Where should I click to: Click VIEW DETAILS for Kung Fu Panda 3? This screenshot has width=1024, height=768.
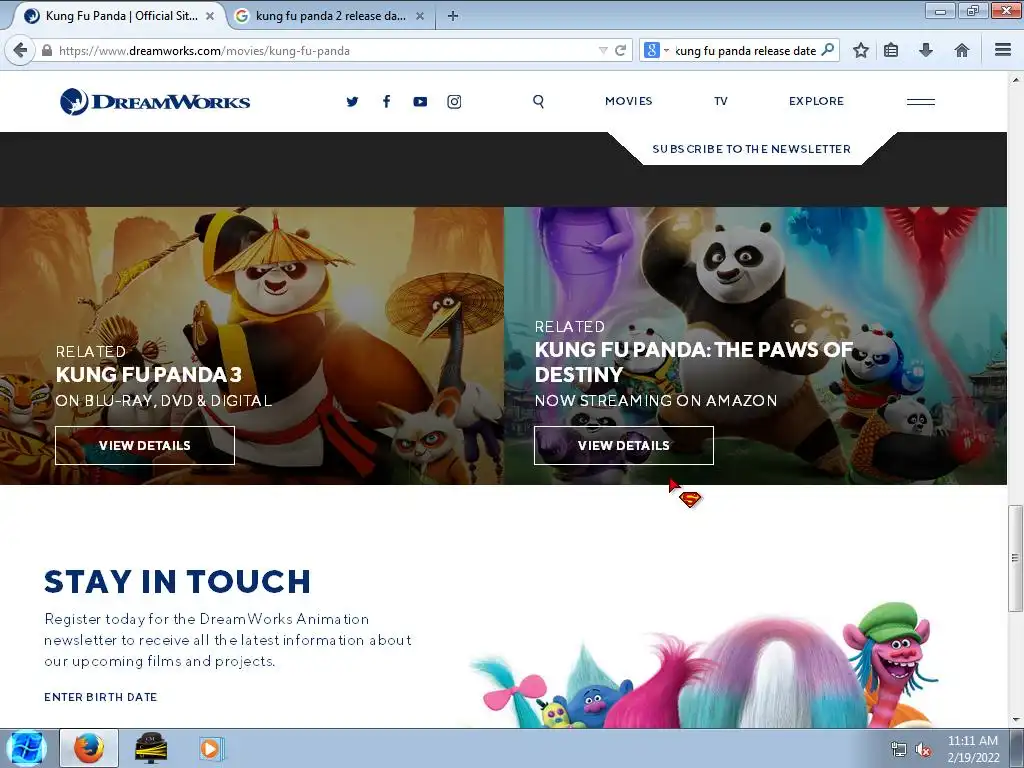click(x=144, y=445)
